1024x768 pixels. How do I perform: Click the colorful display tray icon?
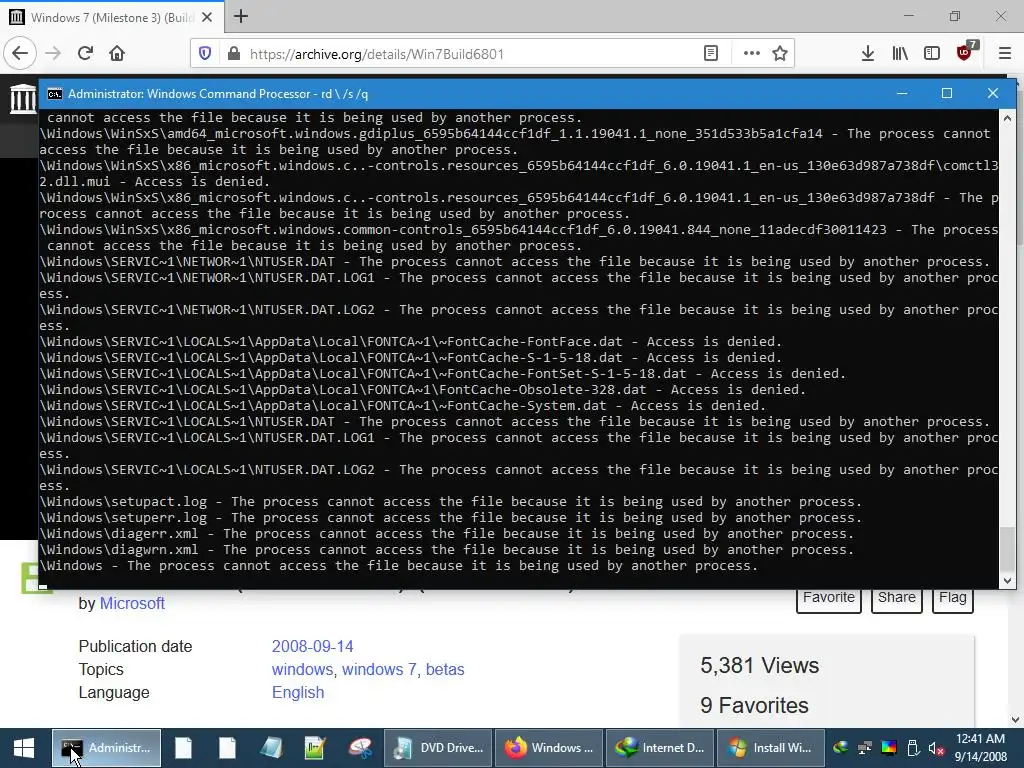pyautogui.click(x=889, y=748)
